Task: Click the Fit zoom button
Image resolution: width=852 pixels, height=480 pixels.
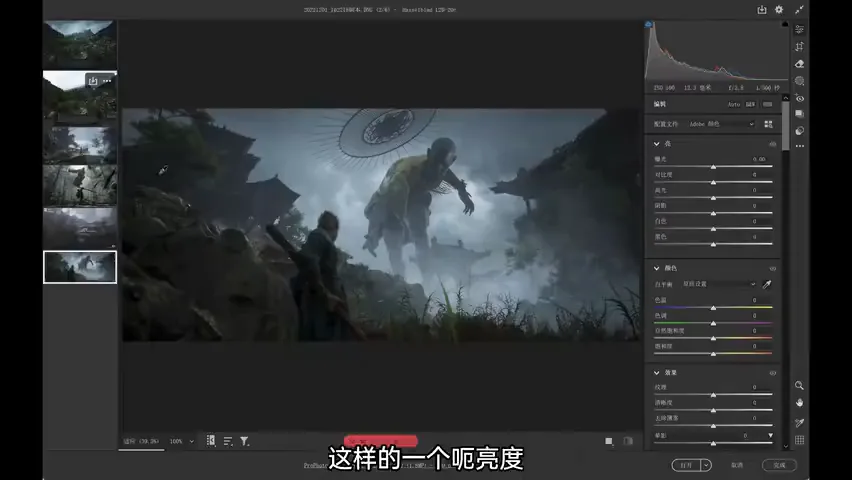Action: point(141,441)
